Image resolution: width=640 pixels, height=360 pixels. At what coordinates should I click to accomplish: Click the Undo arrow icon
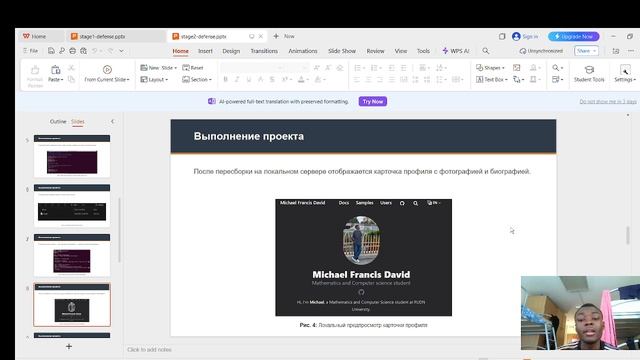(x=95, y=51)
